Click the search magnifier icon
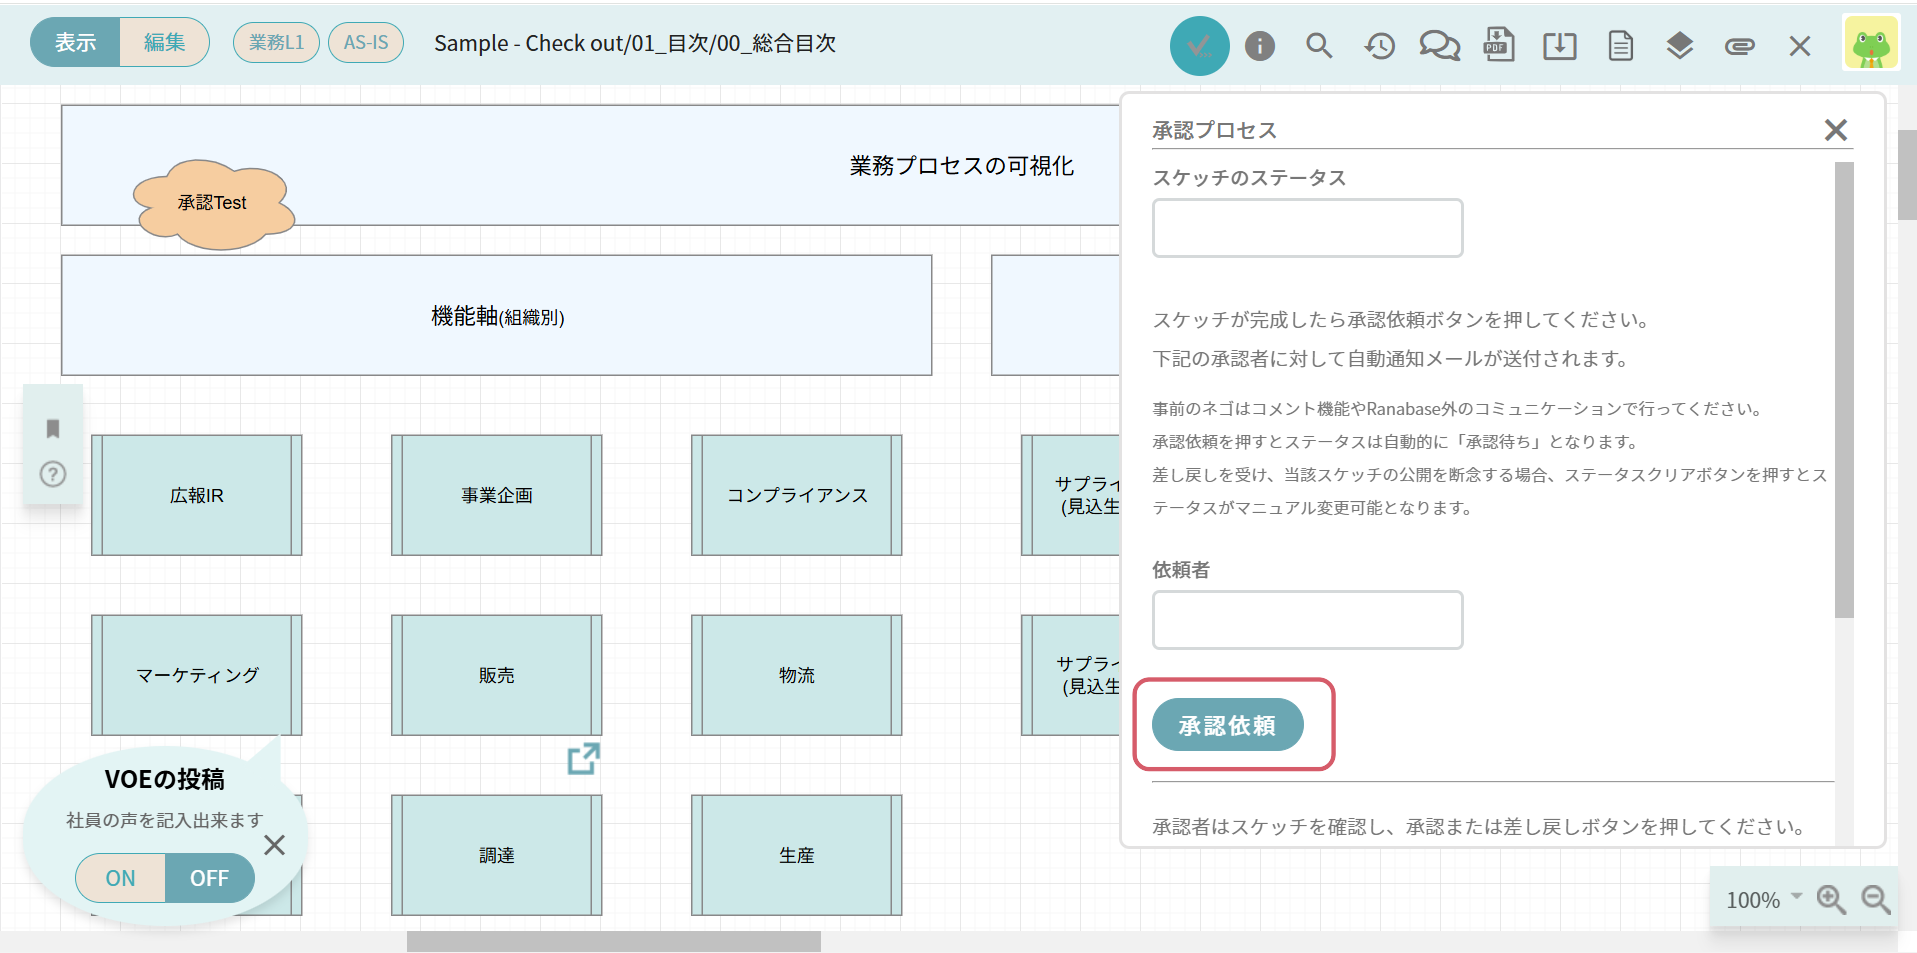1917x953 pixels. pos(1319,46)
